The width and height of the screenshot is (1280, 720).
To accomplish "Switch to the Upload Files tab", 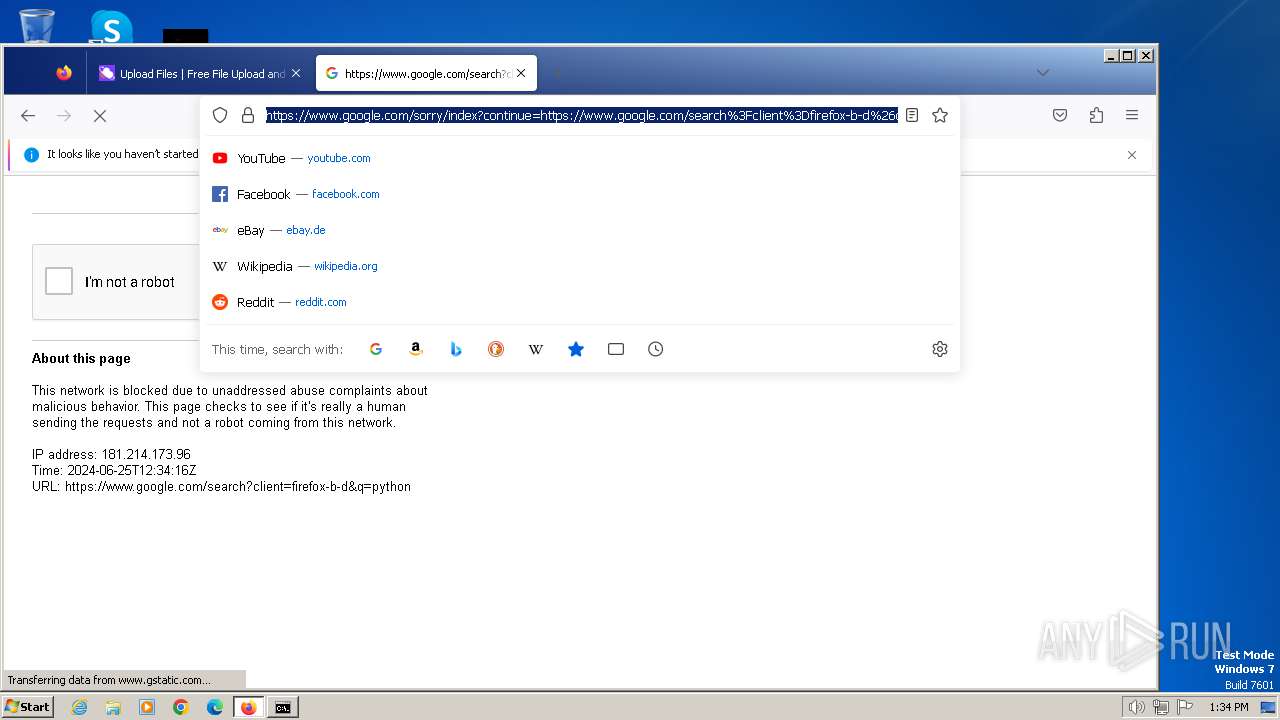I will (x=199, y=73).
